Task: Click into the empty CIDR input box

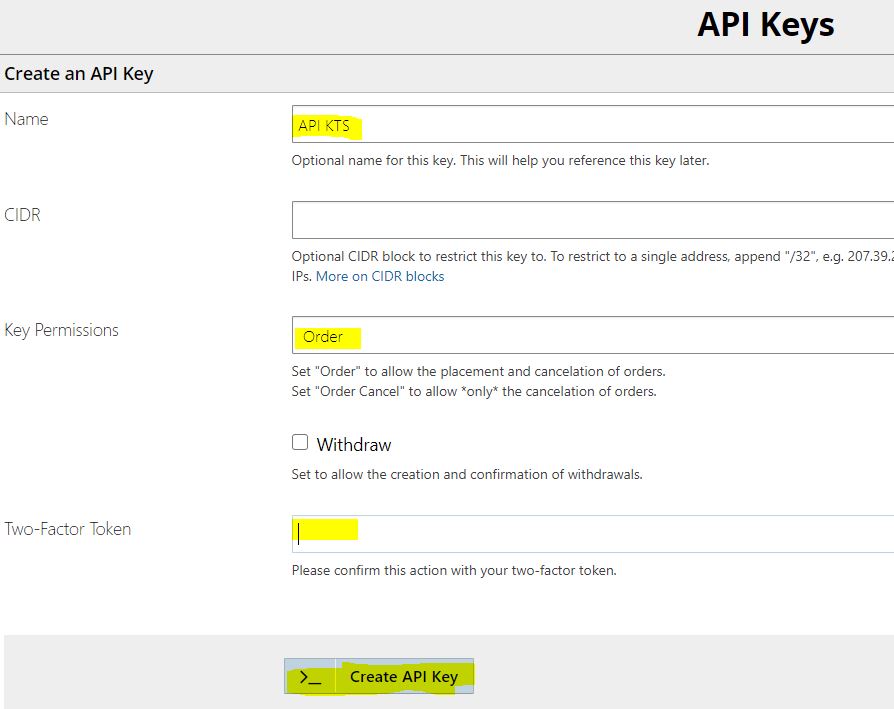Action: (x=592, y=220)
